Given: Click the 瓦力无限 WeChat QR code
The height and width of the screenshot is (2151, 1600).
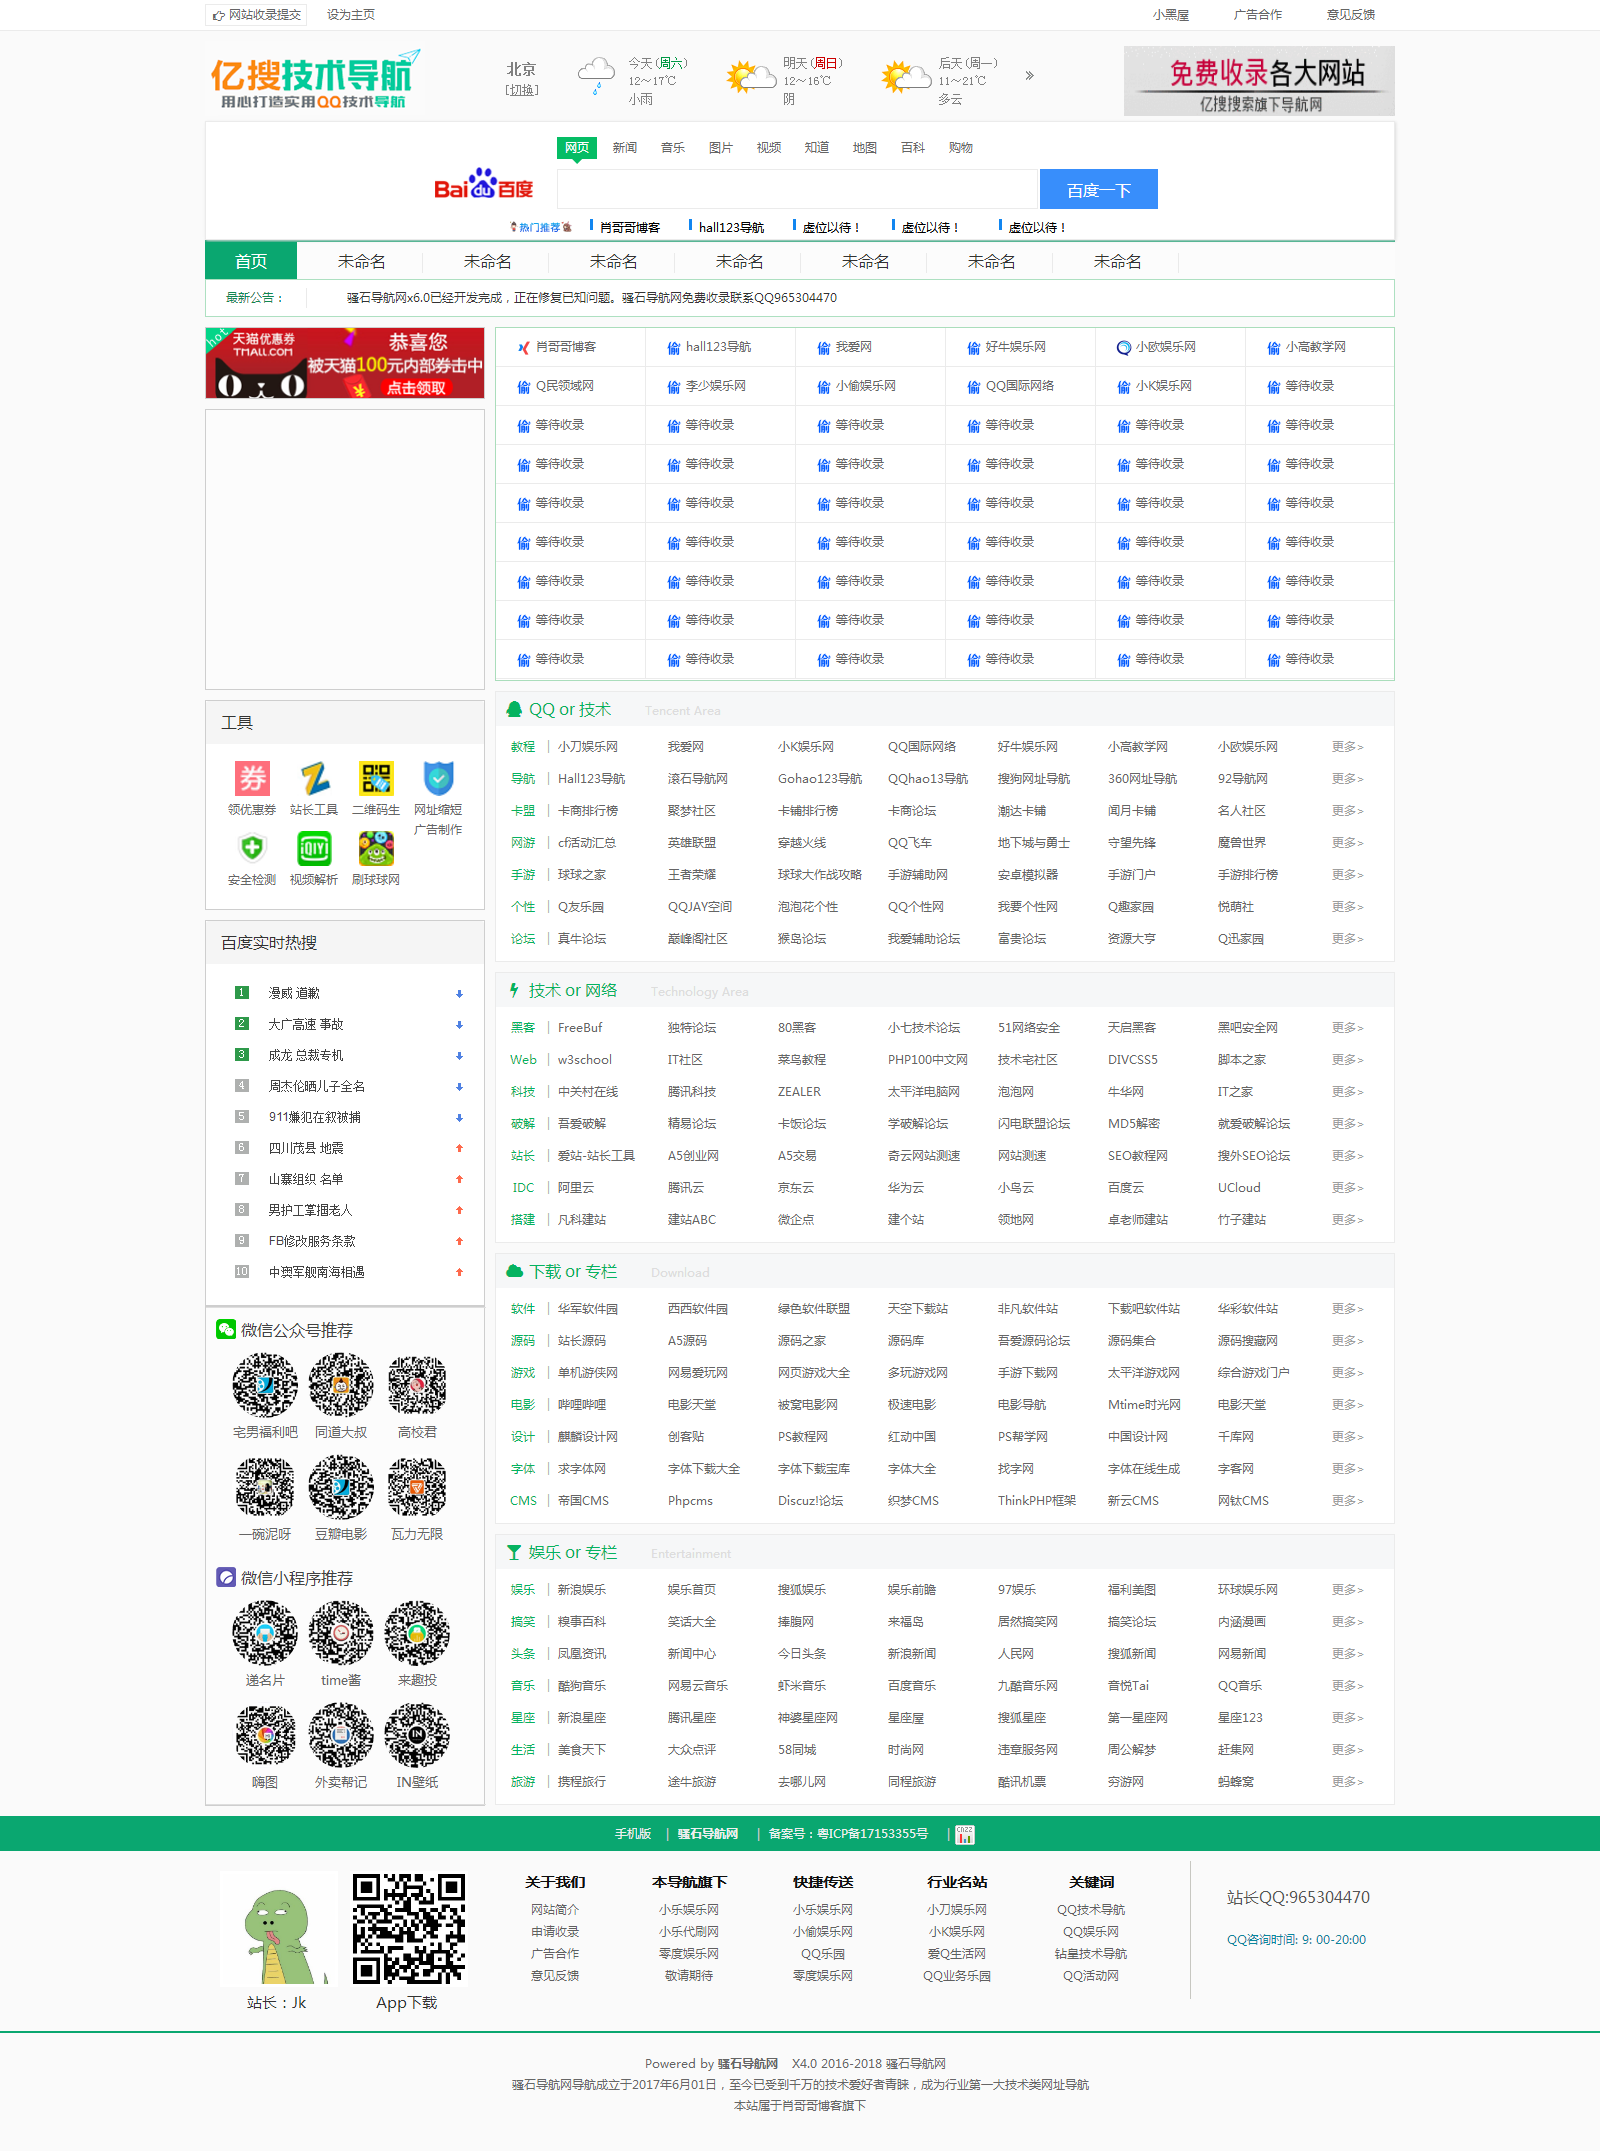Looking at the screenshot, I should (417, 1487).
